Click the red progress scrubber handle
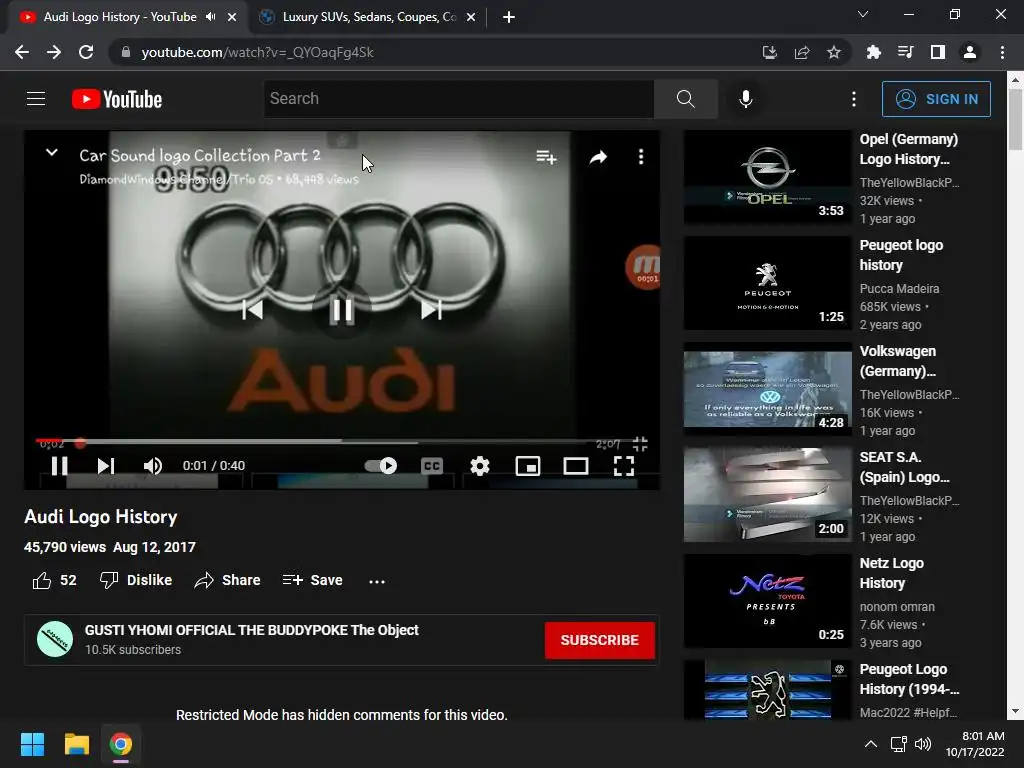 pos(80,443)
